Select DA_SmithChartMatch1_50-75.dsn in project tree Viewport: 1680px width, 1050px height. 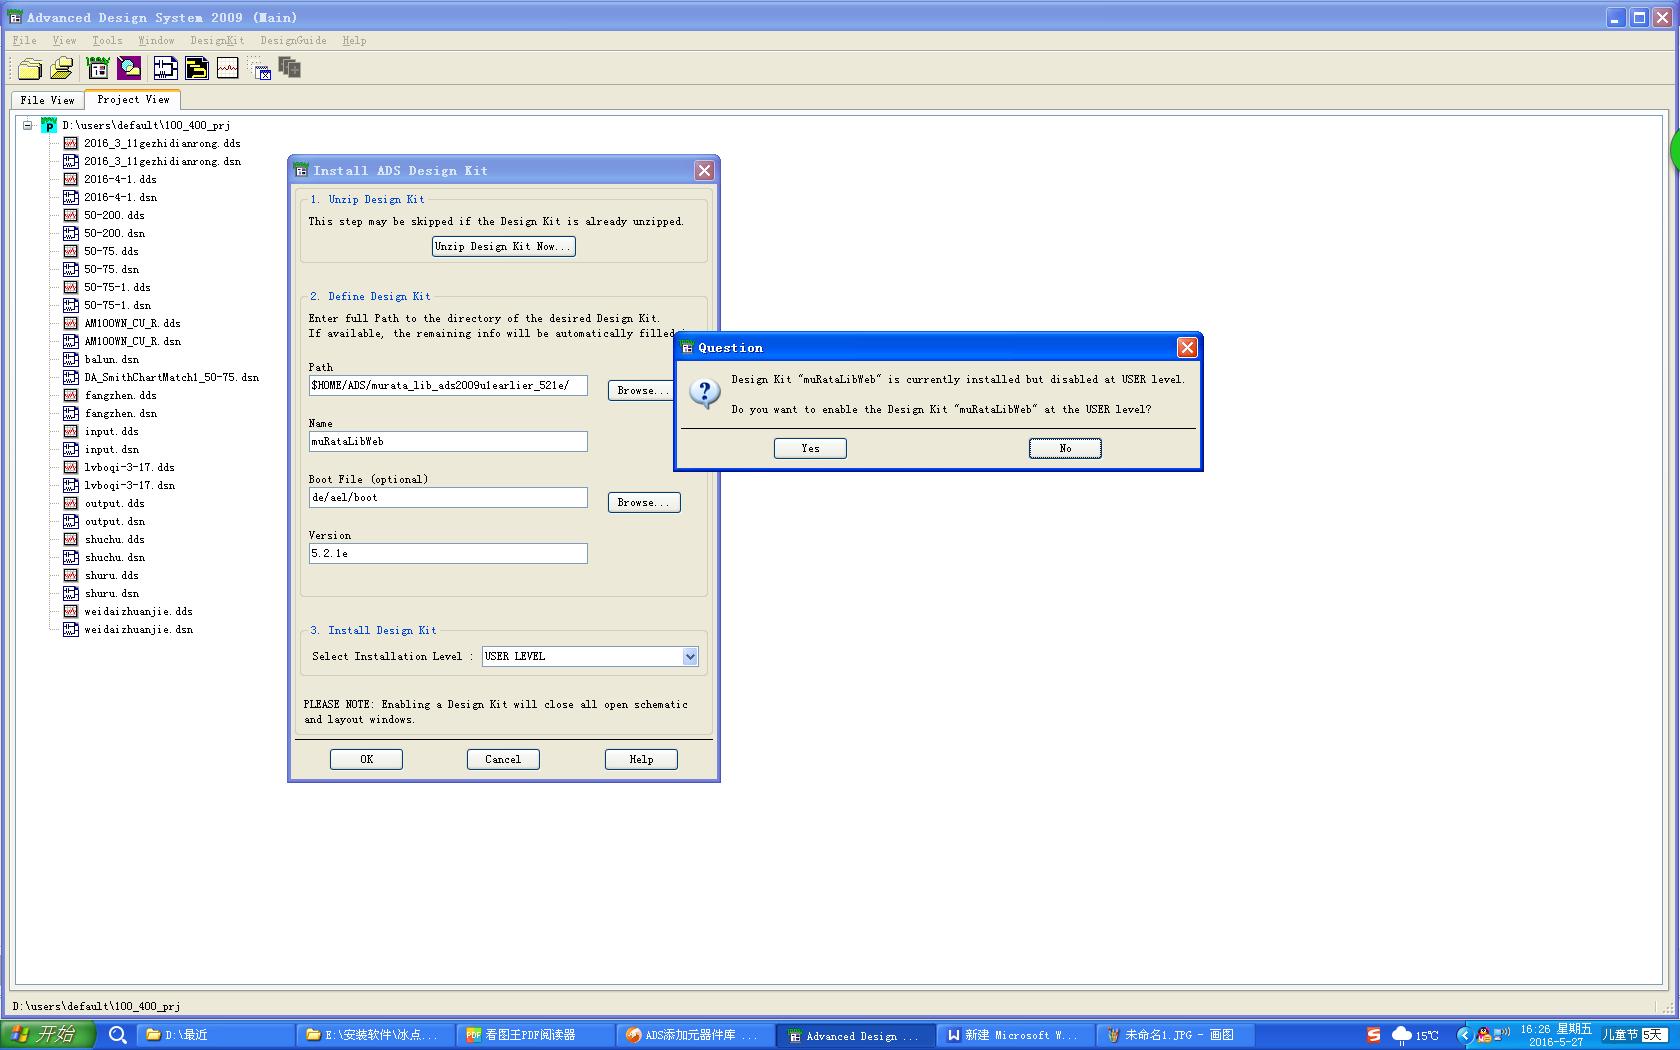pyautogui.click(x=171, y=378)
